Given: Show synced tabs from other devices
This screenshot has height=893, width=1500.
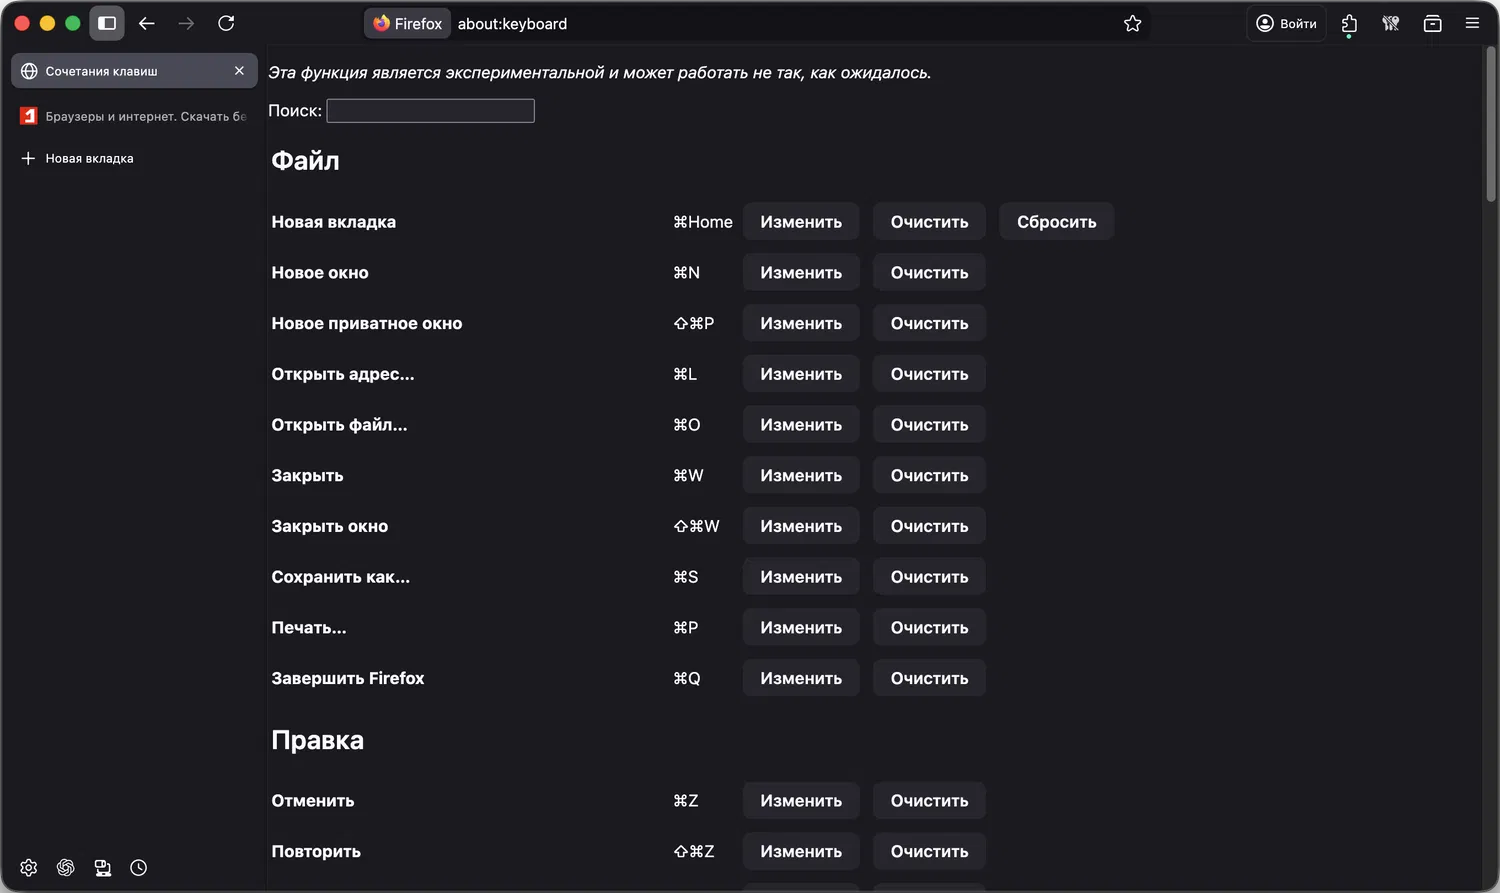Looking at the screenshot, I should coord(102,867).
